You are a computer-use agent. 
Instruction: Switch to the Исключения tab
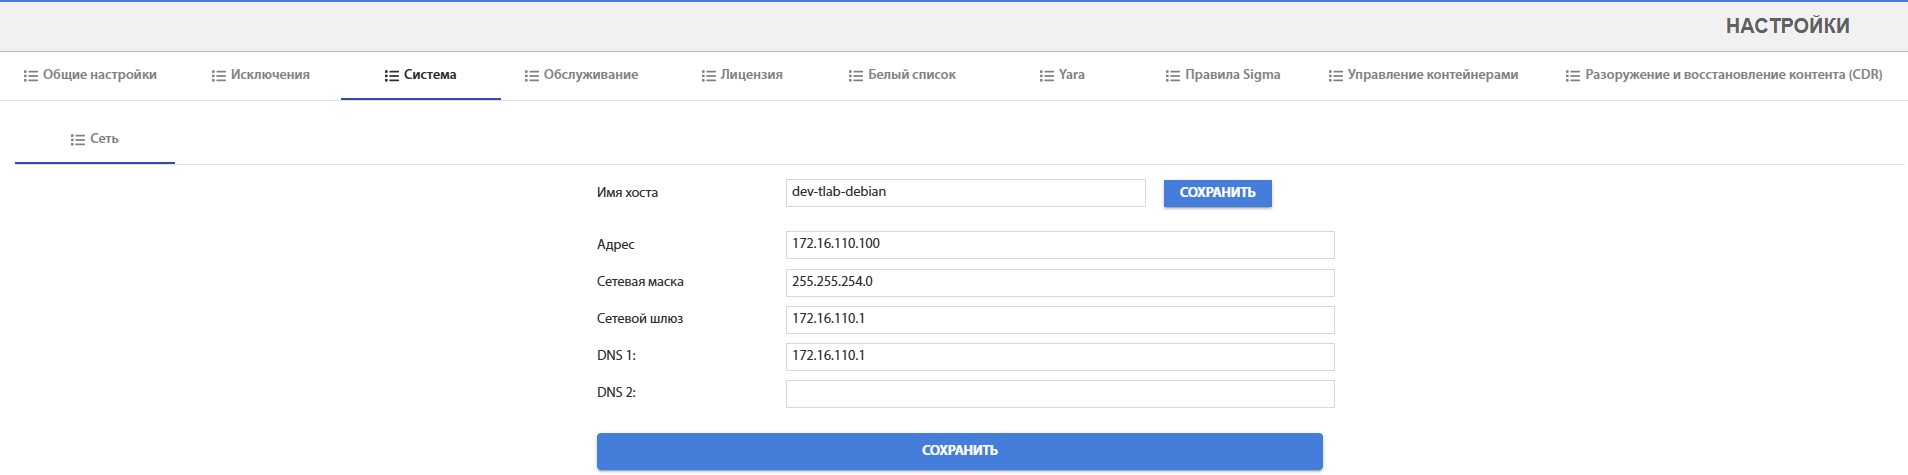pos(260,75)
